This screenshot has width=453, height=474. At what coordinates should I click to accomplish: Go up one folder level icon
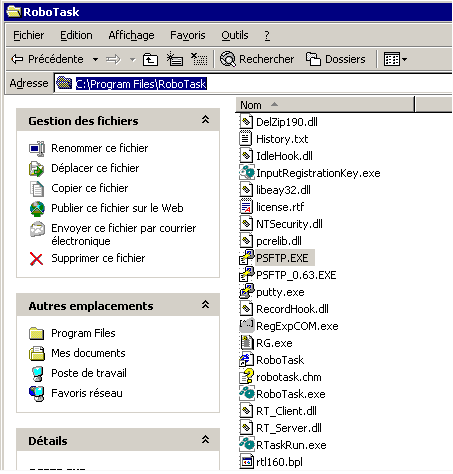[150, 60]
